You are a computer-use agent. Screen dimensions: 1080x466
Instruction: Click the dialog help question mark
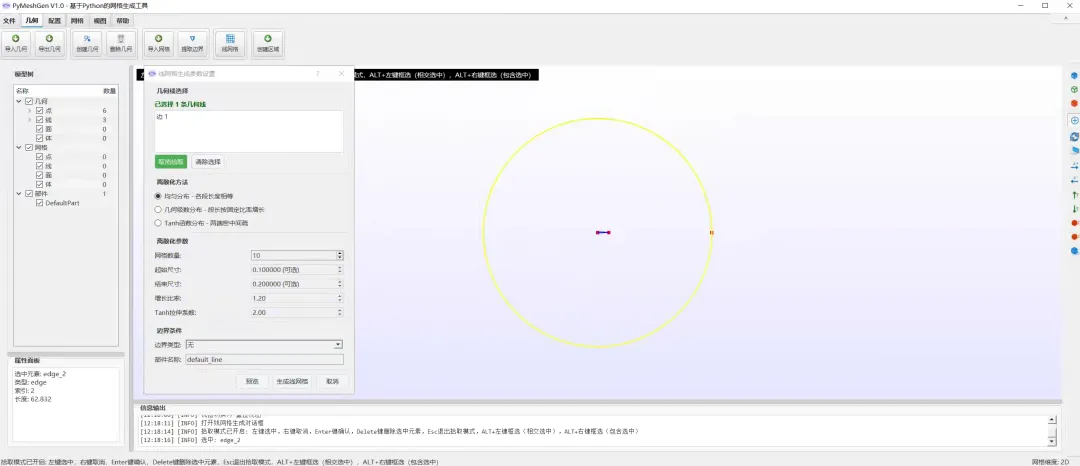[x=318, y=73]
